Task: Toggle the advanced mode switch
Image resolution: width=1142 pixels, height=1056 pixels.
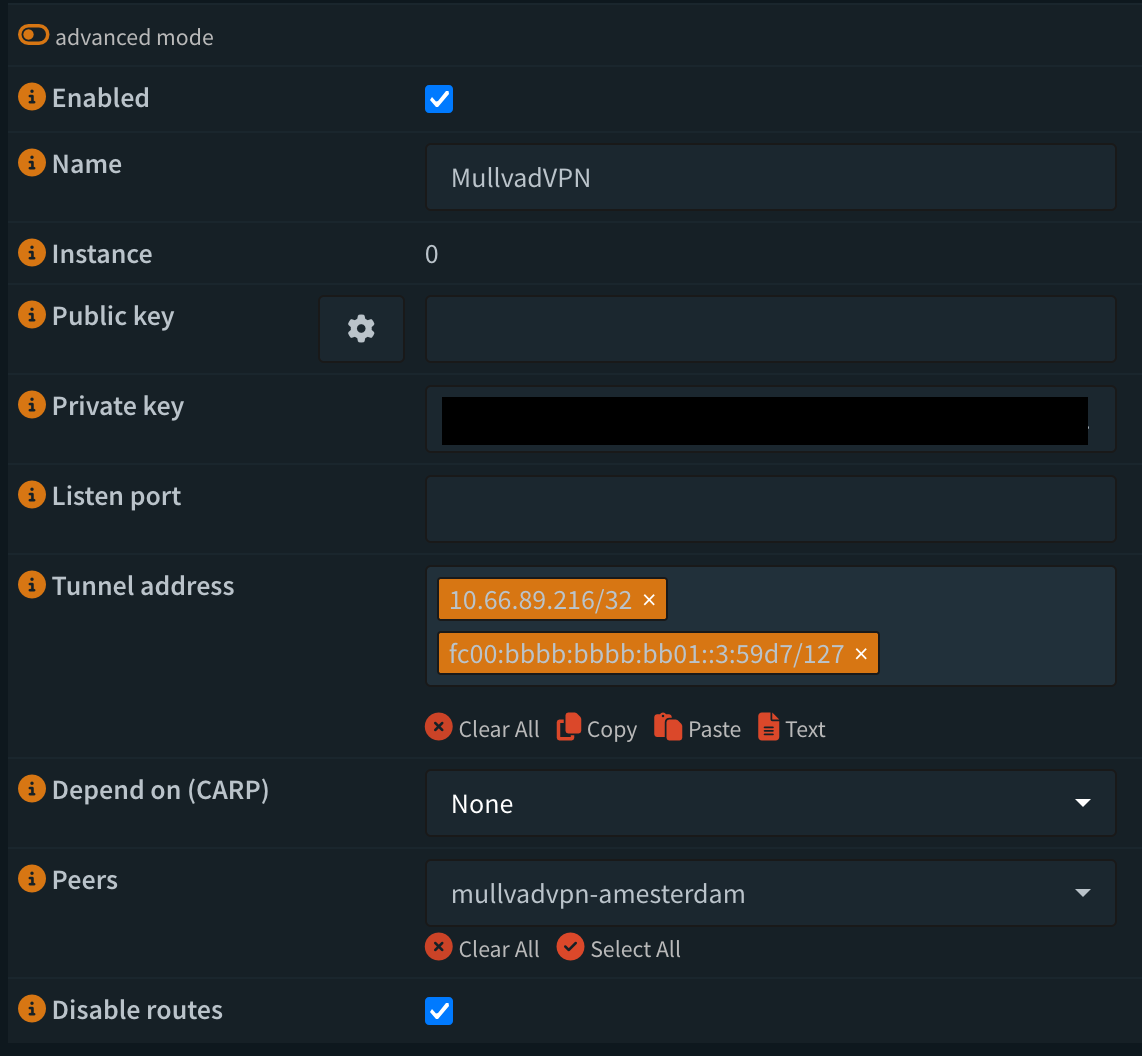Action: pos(34,35)
